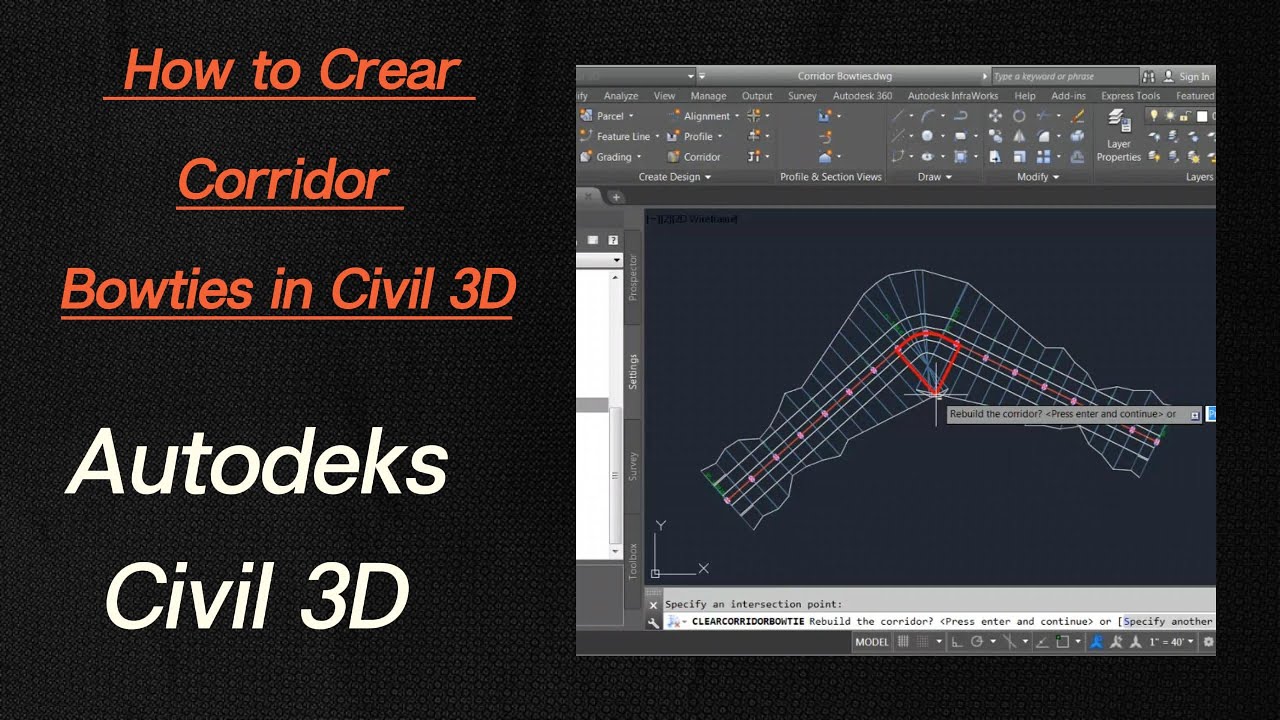Expand the Modify panel dropdown
The height and width of the screenshot is (720, 1280).
[1038, 177]
